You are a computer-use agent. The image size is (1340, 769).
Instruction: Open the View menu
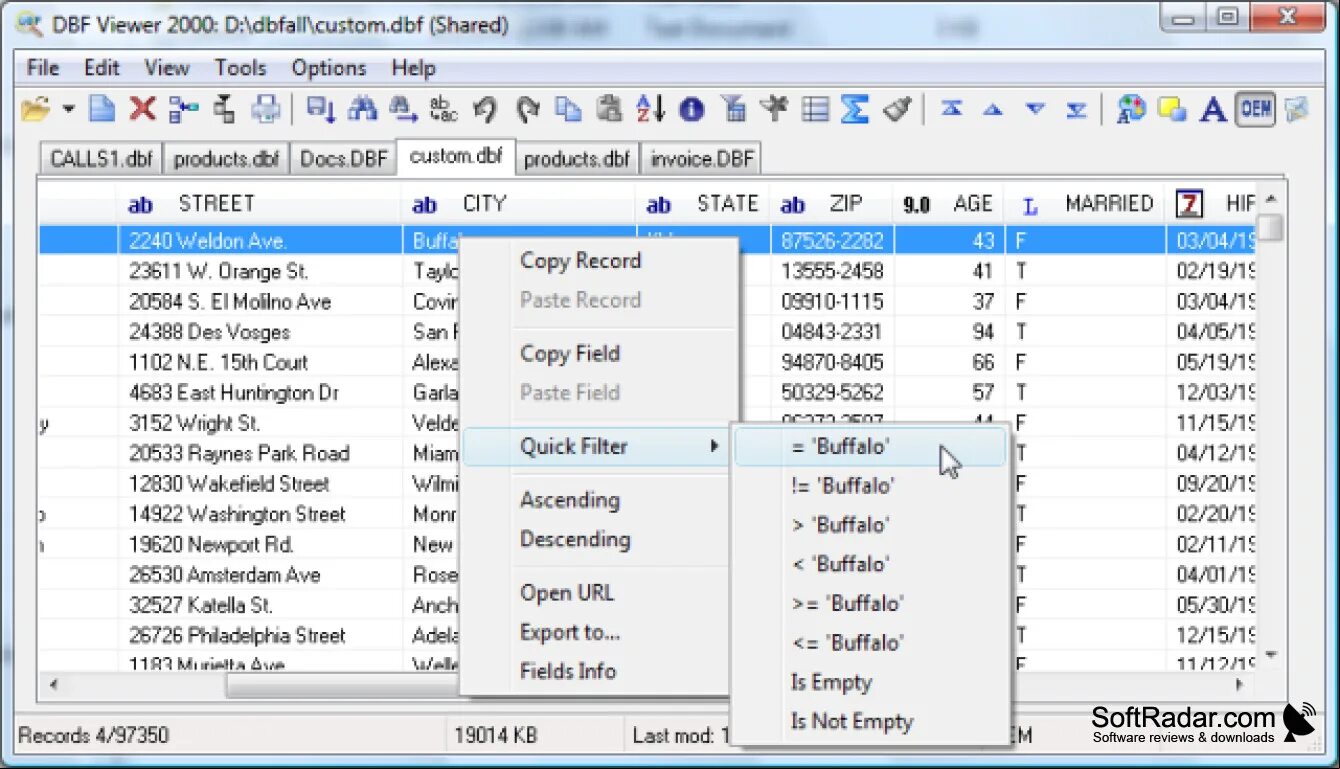pos(167,68)
